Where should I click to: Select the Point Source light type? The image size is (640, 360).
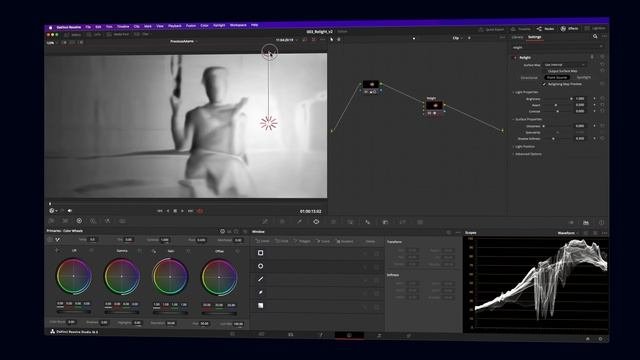click(557, 77)
